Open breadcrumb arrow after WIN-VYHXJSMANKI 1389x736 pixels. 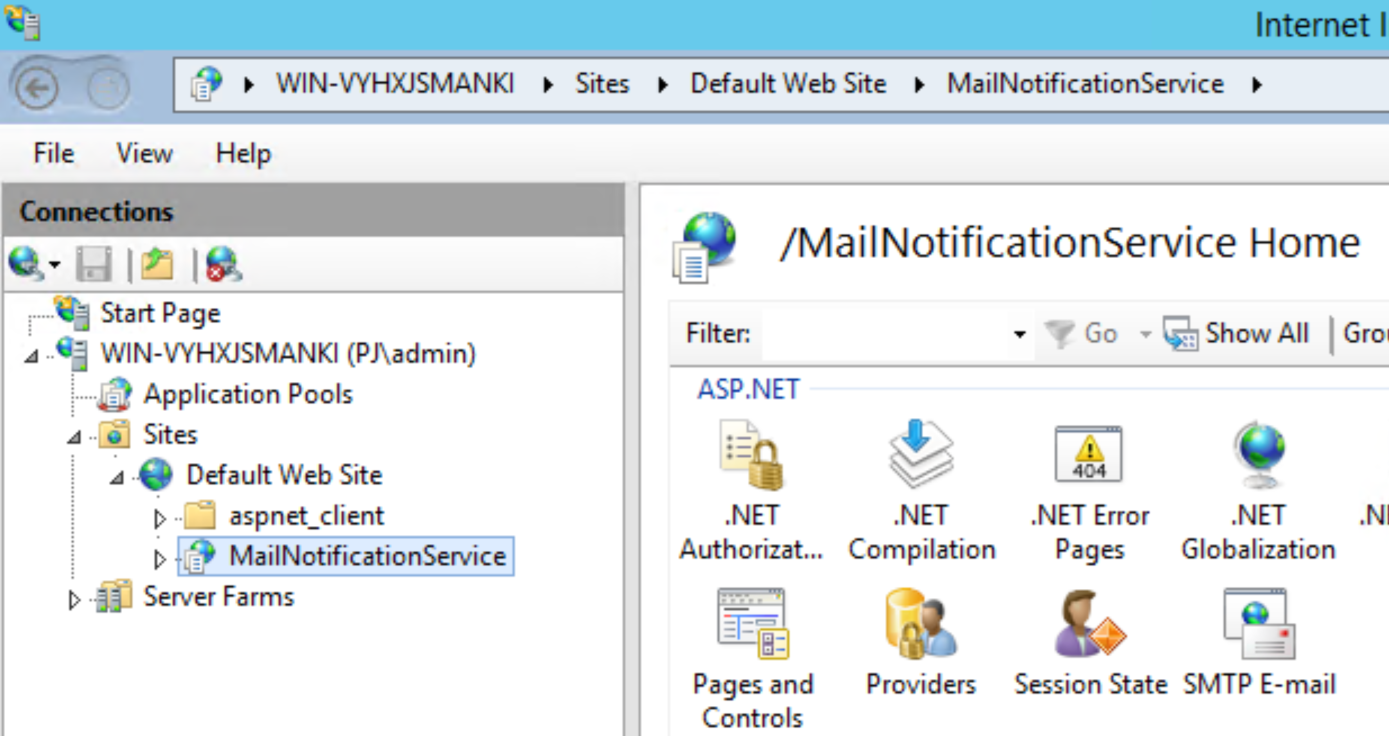click(x=548, y=85)
